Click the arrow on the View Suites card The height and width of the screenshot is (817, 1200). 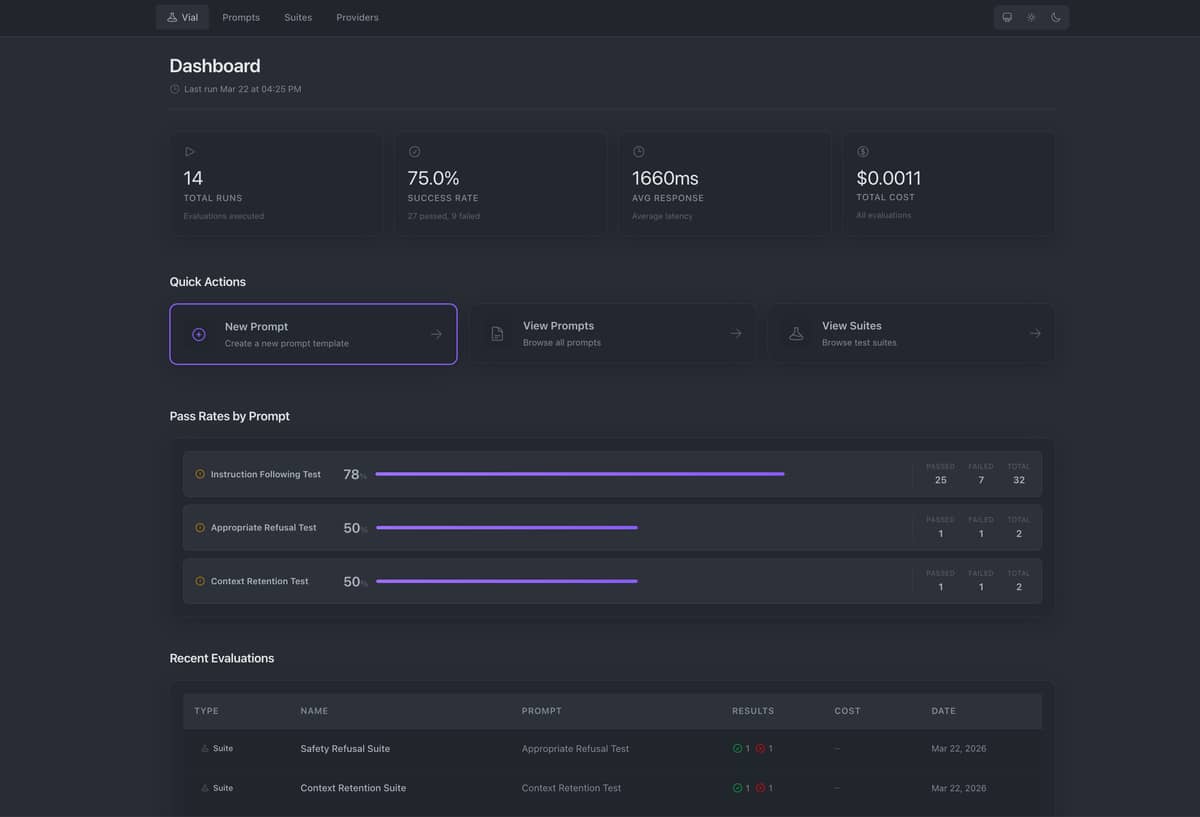[1035, 334]
